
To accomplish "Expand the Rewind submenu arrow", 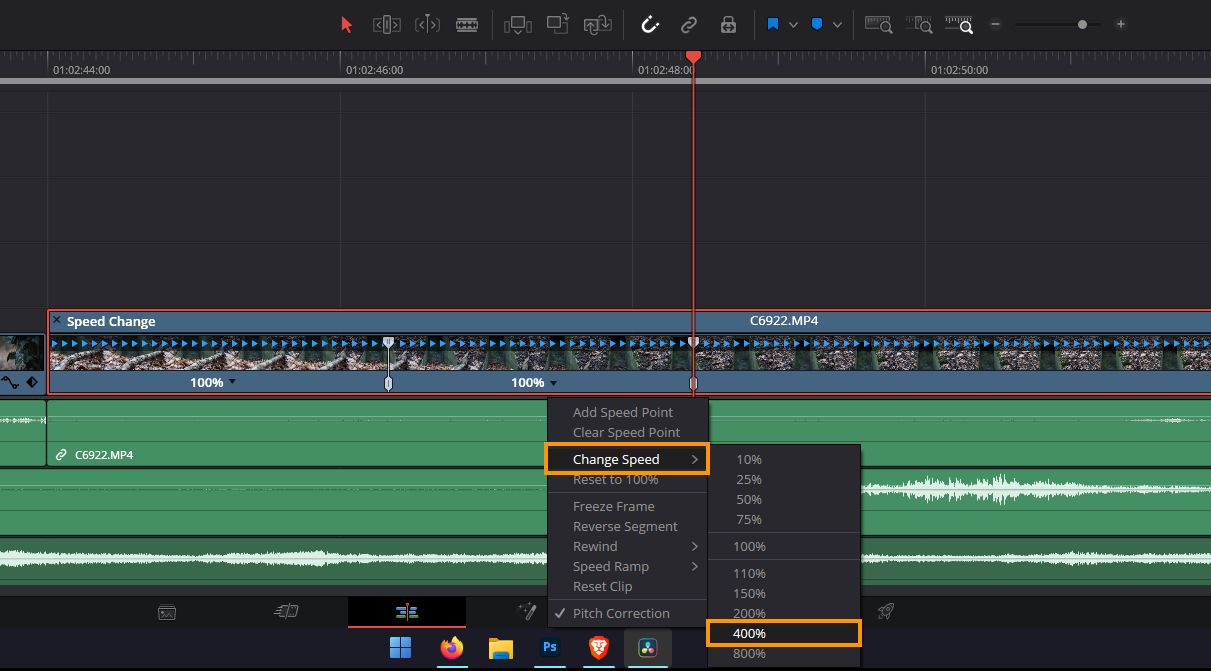I will pos(695,546).
